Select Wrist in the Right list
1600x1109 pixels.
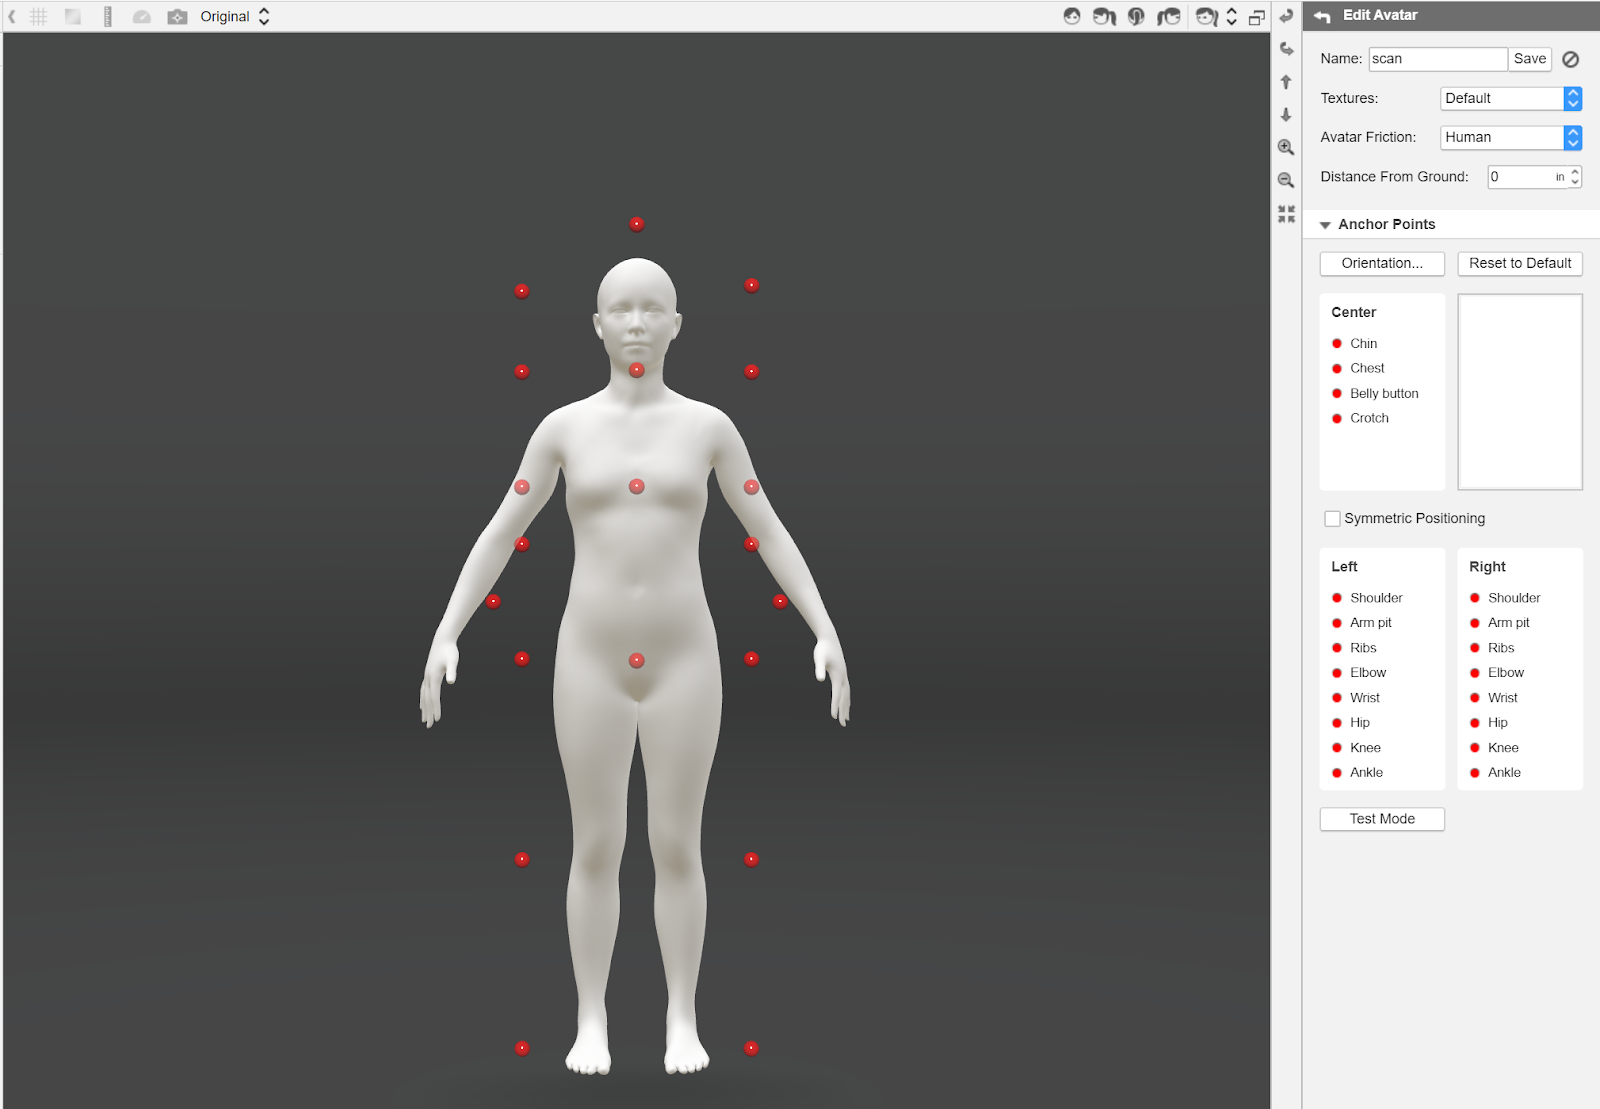point(1502,698)
